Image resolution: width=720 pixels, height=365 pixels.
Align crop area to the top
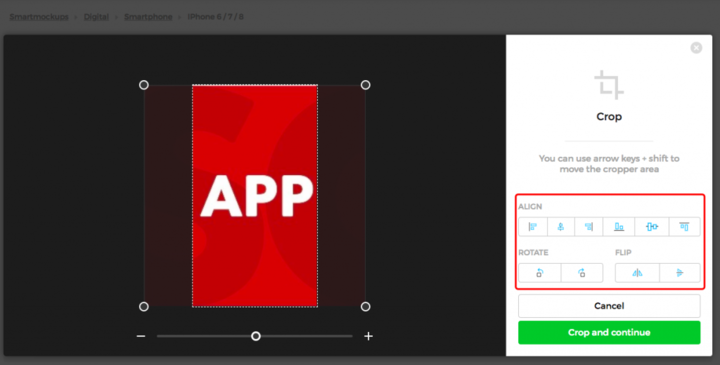[684, 227]
